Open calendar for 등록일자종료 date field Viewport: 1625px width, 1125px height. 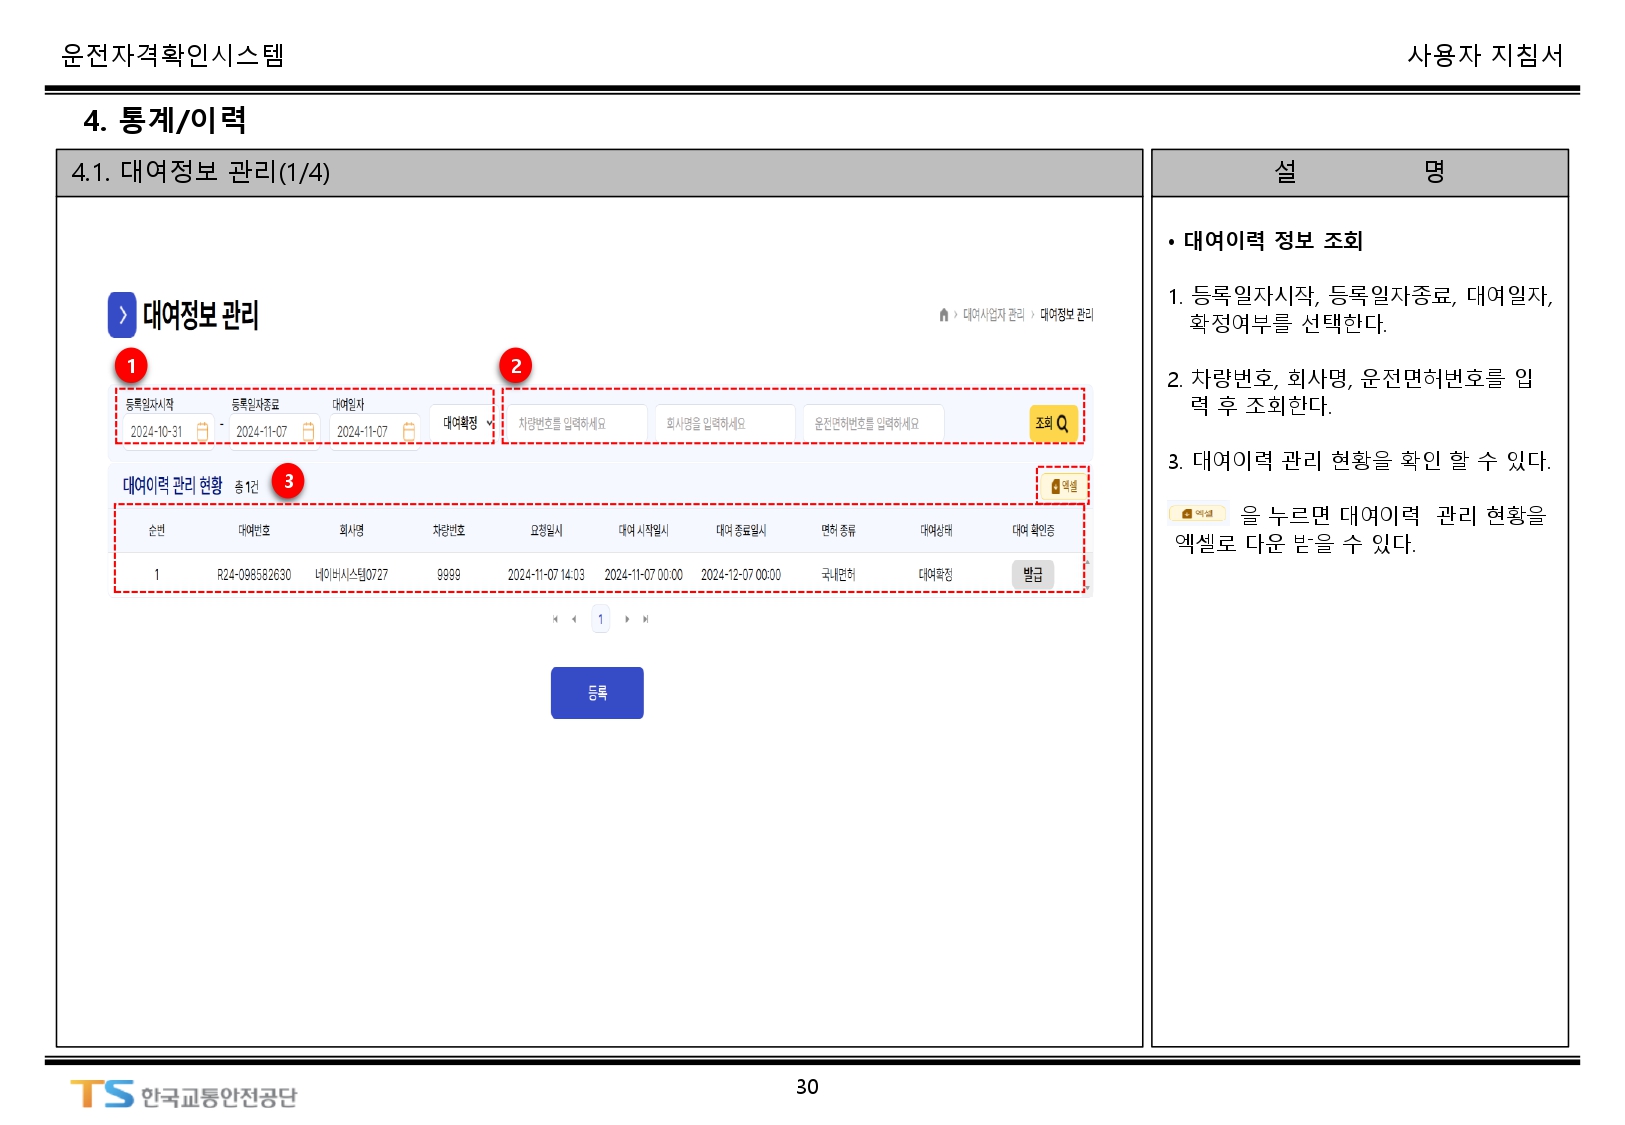tap(308, 431)
